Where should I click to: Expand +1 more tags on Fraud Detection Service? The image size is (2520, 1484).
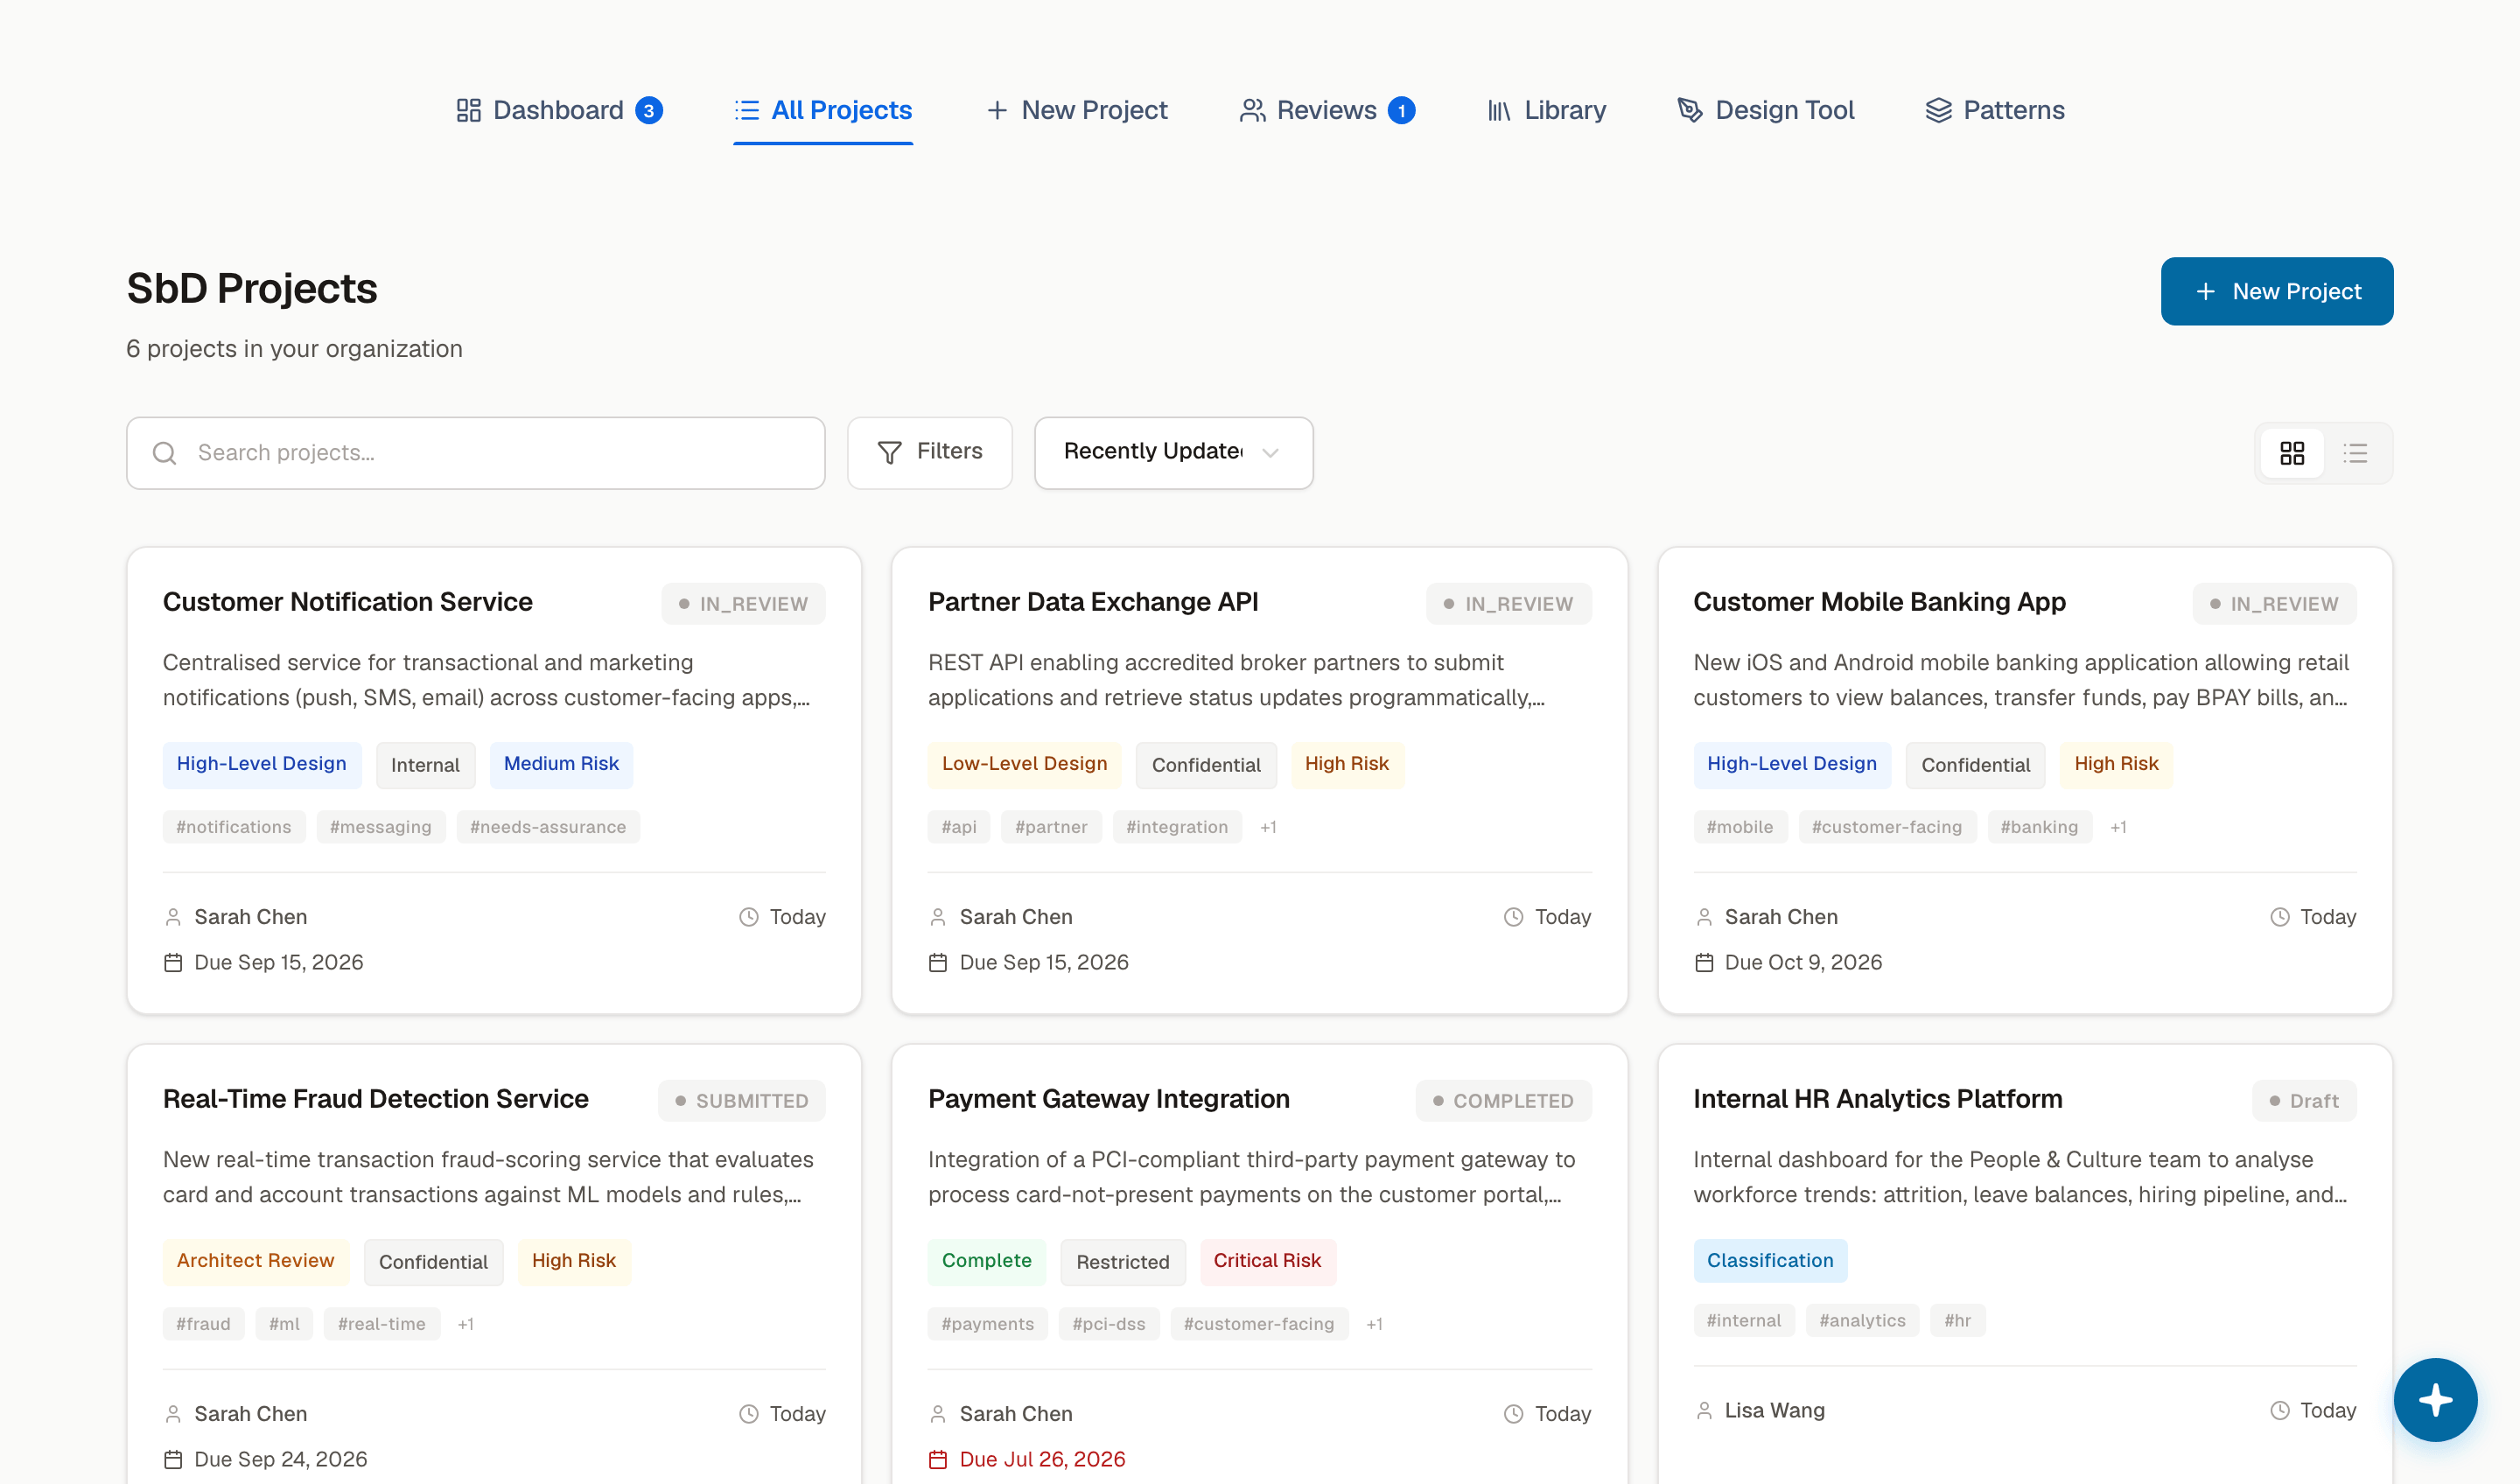click(x=466, y=1324)
